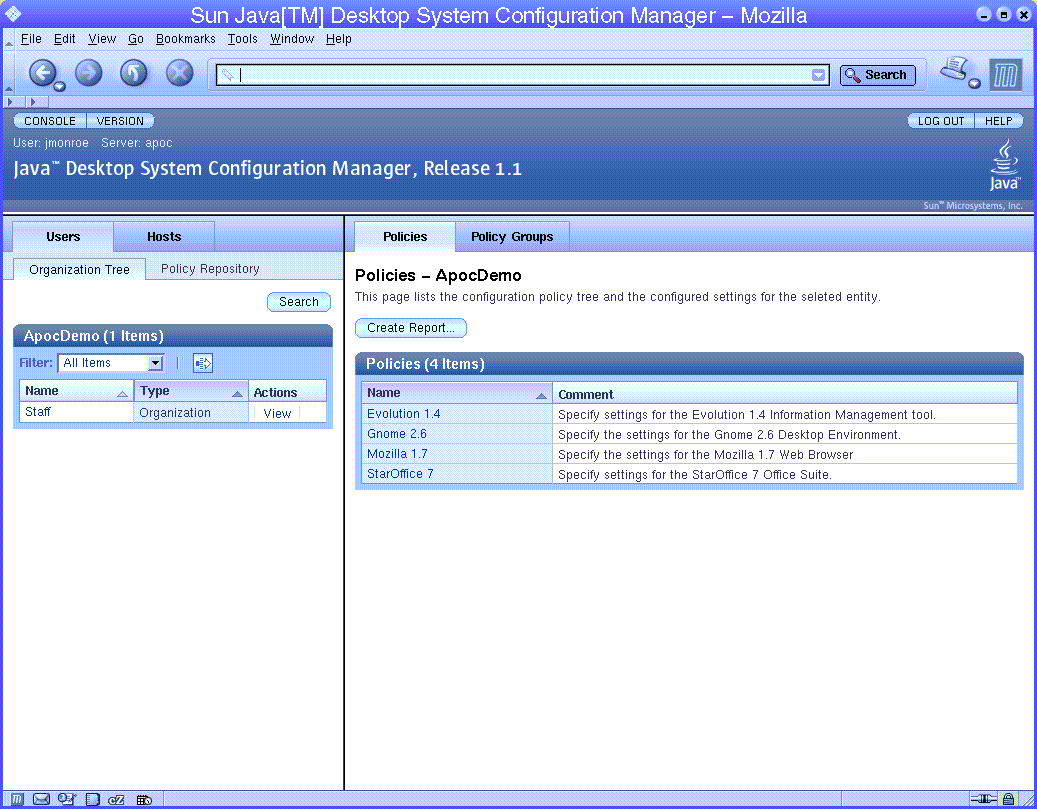
Task: Open the StarOffice 7 policy link
Action: [x=400, y=474]
